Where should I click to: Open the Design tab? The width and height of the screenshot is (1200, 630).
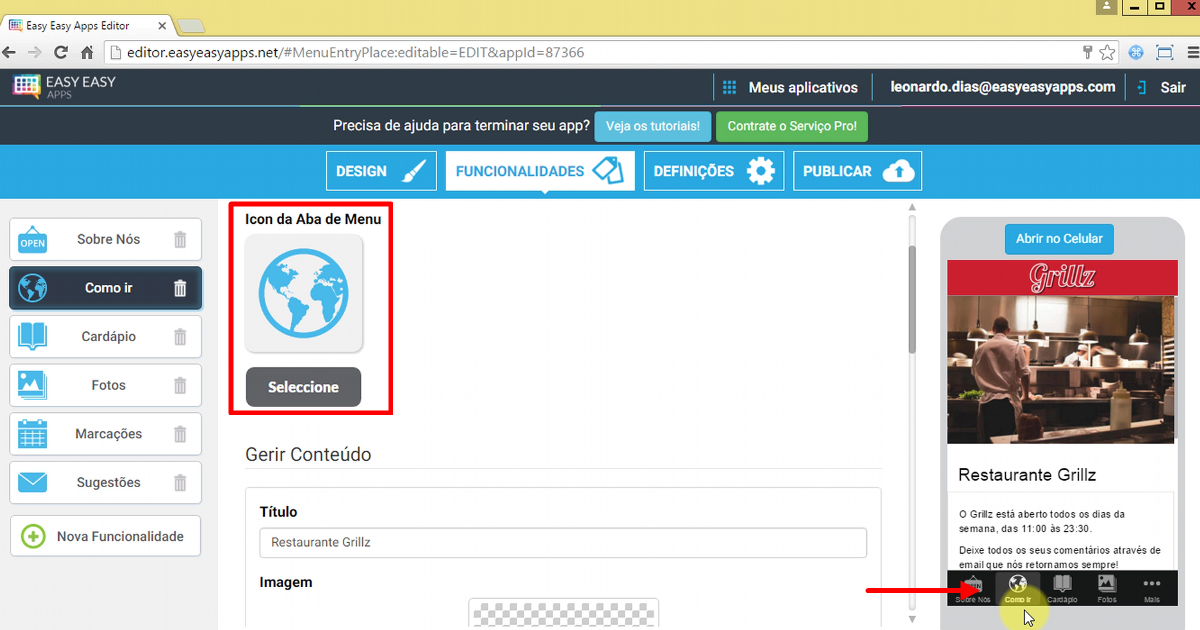click(381, 171)
